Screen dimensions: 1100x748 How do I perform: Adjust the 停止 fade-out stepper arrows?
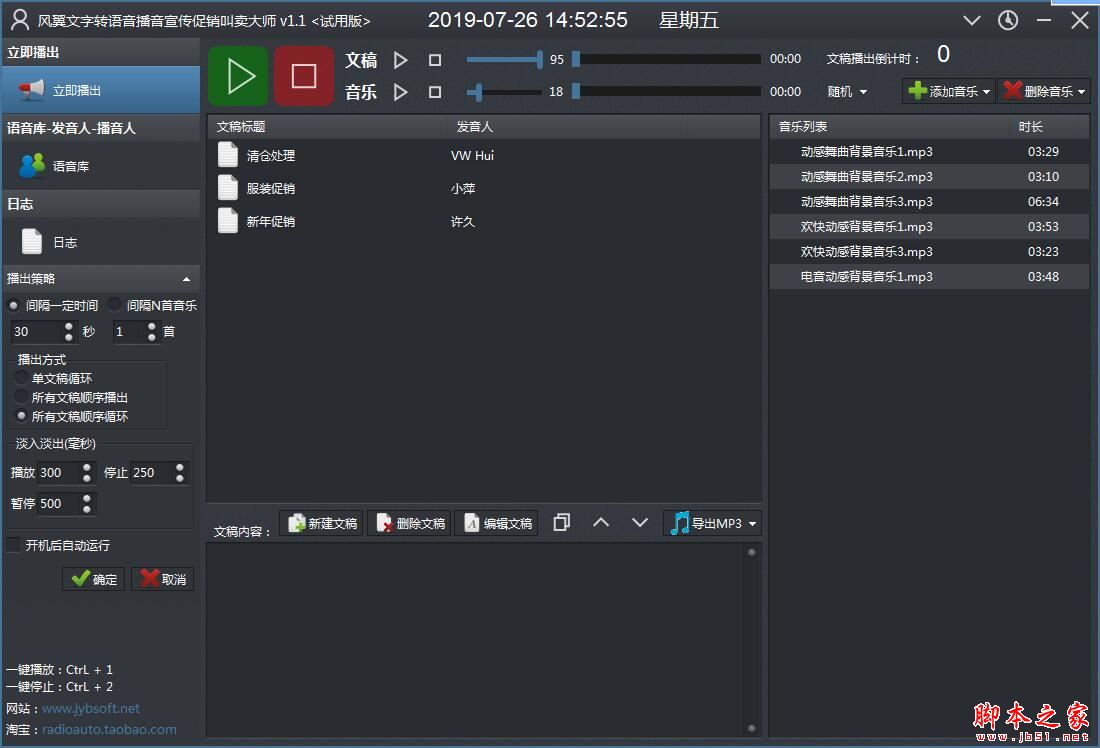point(180,473)
